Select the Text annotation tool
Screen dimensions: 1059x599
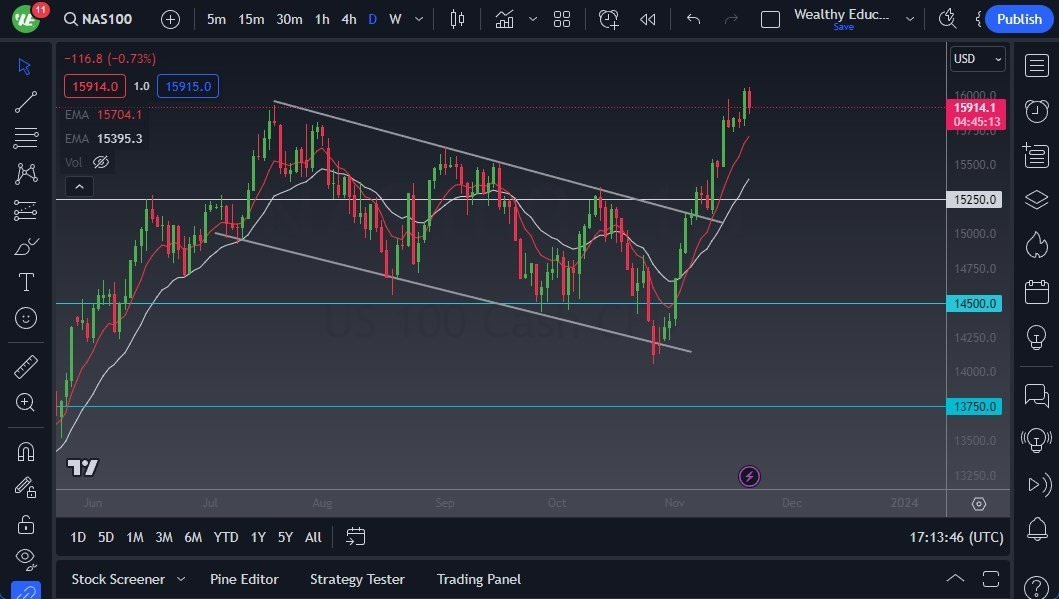[25, 282]
